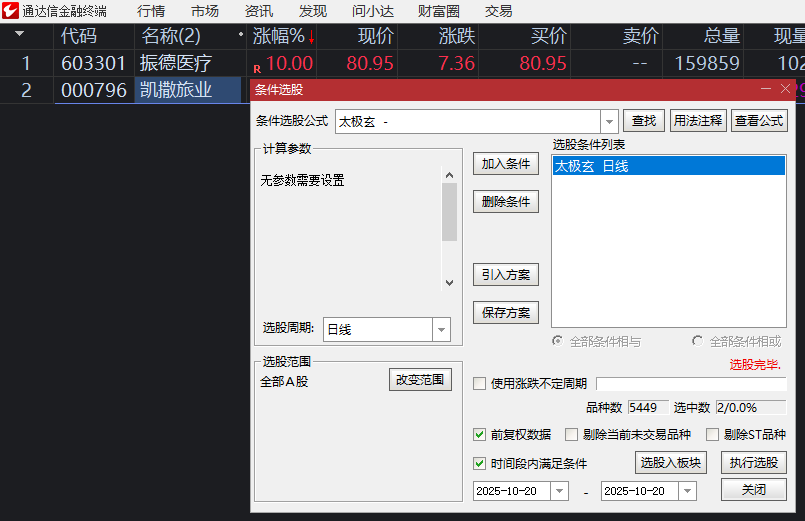
Task: Click the parameter panel scrollbar thumb
Action: point(449,212)
